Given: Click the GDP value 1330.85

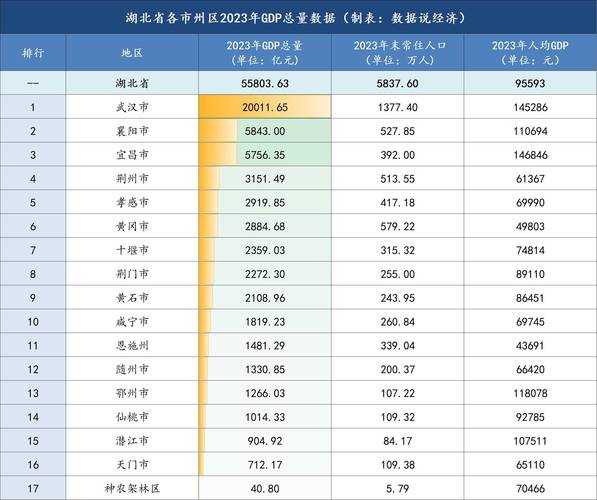Looking at the screenshot, I should (x=265, y=370).
